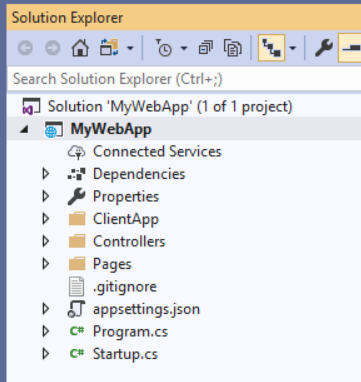361x382 pixels.
Task: Expand the ClientApp folder
Action: pos(46,219)
